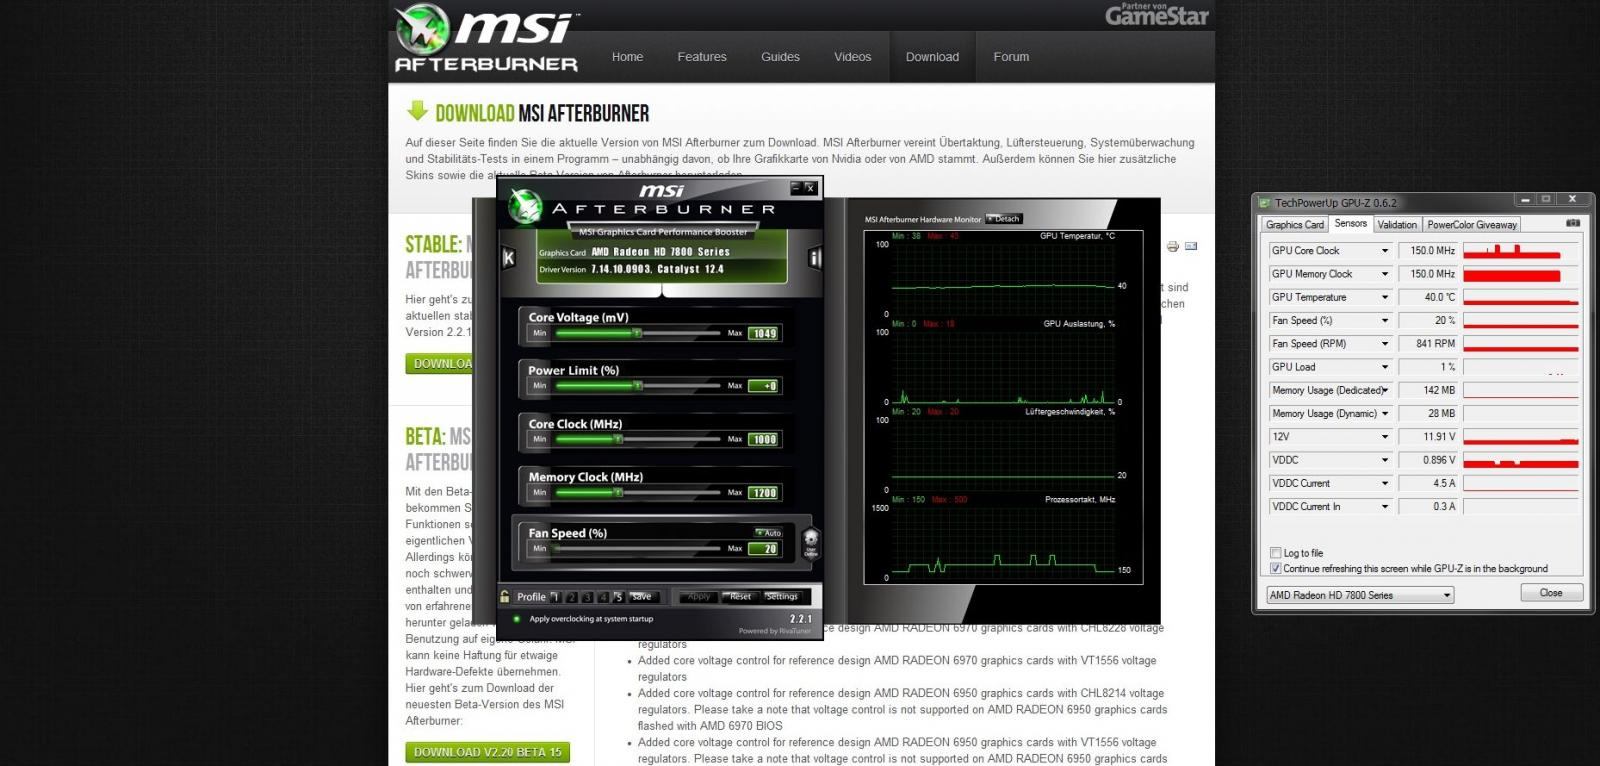Select Afterburner profile slot 4
Image resolution: width=1600 pixels, height=766 pixels.
pyautogui.click(x=603, y=597)
